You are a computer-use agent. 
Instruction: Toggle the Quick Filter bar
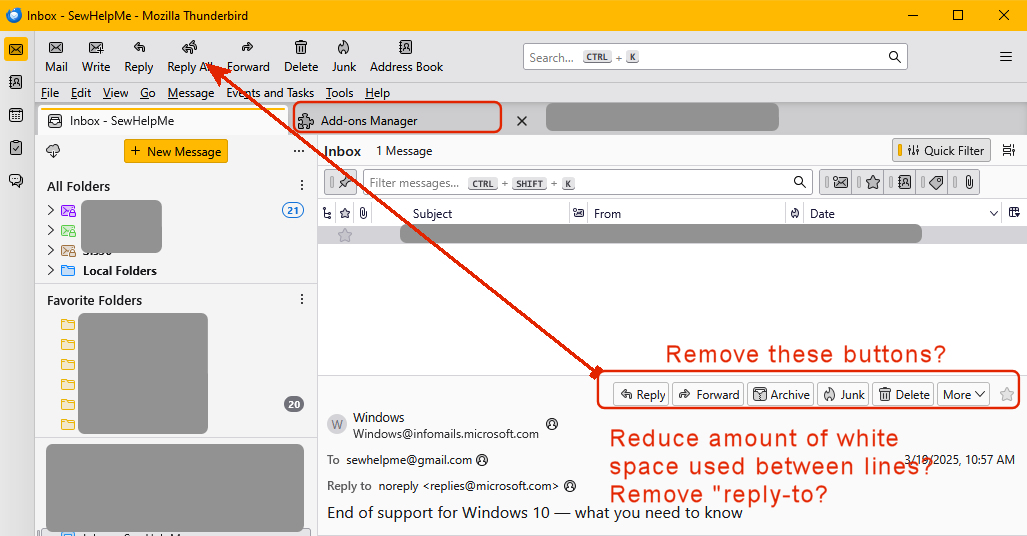(941, 151)
